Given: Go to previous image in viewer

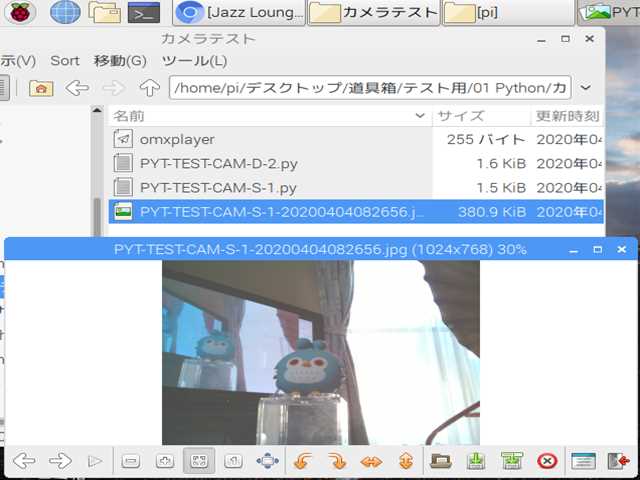Looking at the screenshot, I should coord(23,461).
